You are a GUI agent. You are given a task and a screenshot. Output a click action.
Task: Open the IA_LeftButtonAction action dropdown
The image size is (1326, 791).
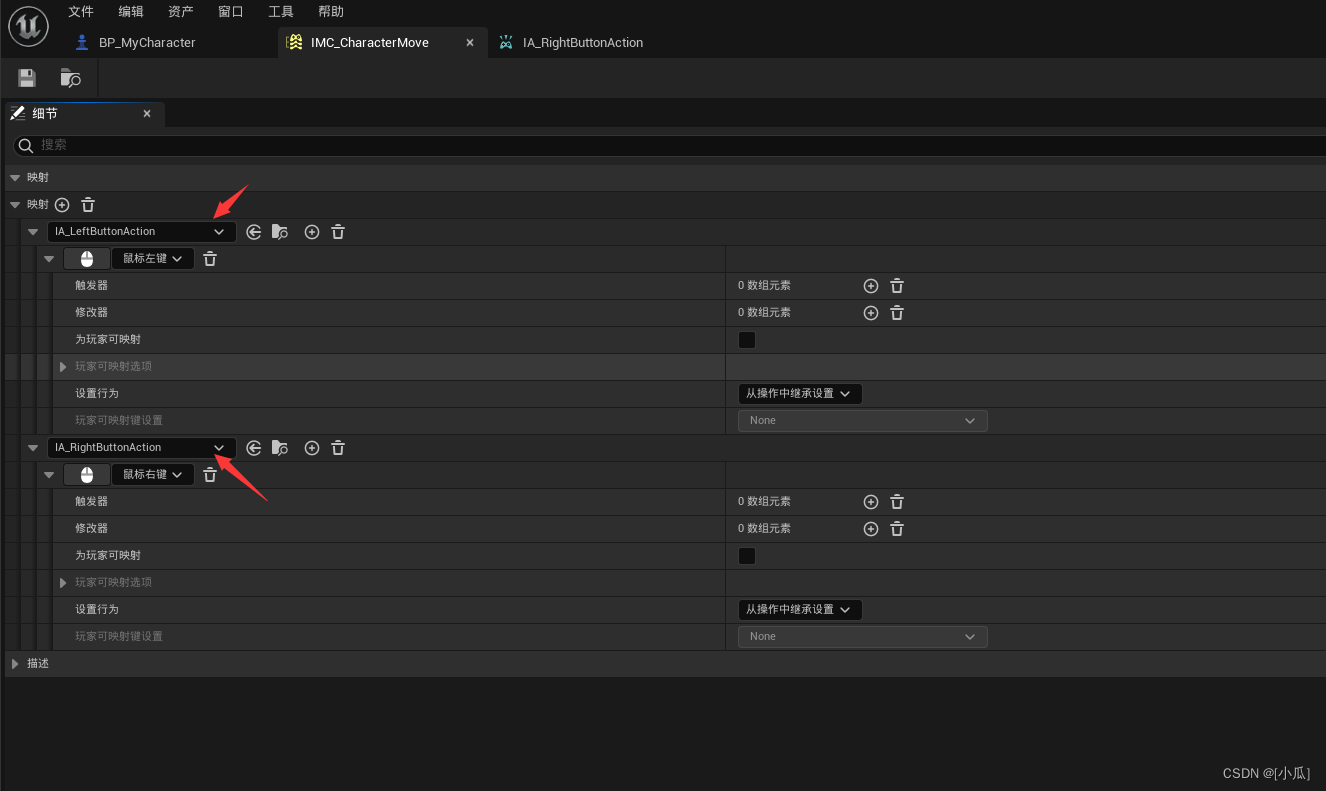pyautogui.click(x=142, y=232)
